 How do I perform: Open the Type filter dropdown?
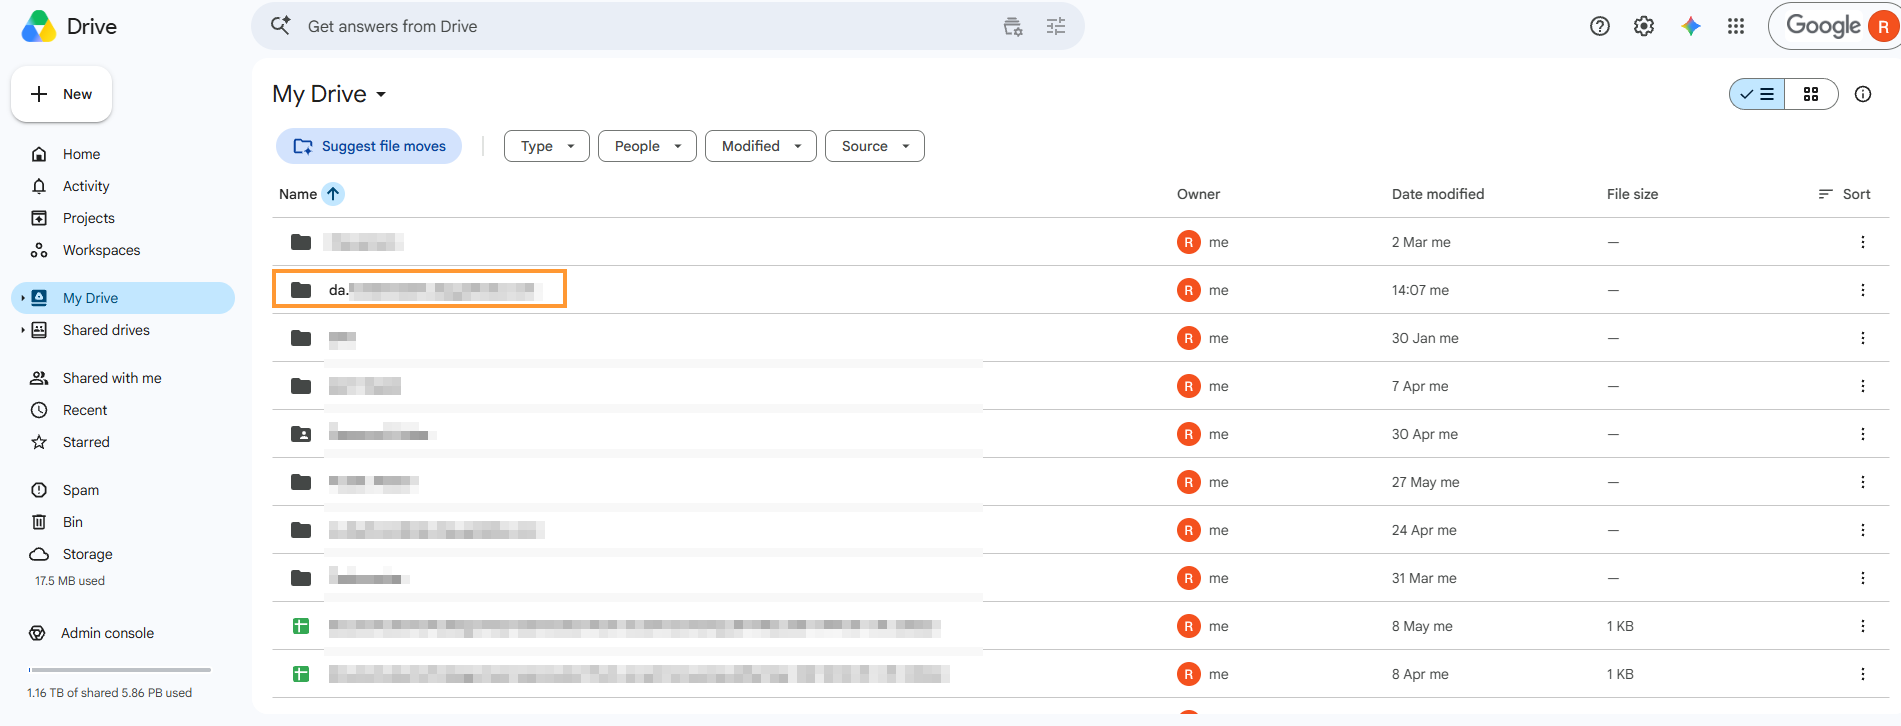pos(547,146)
